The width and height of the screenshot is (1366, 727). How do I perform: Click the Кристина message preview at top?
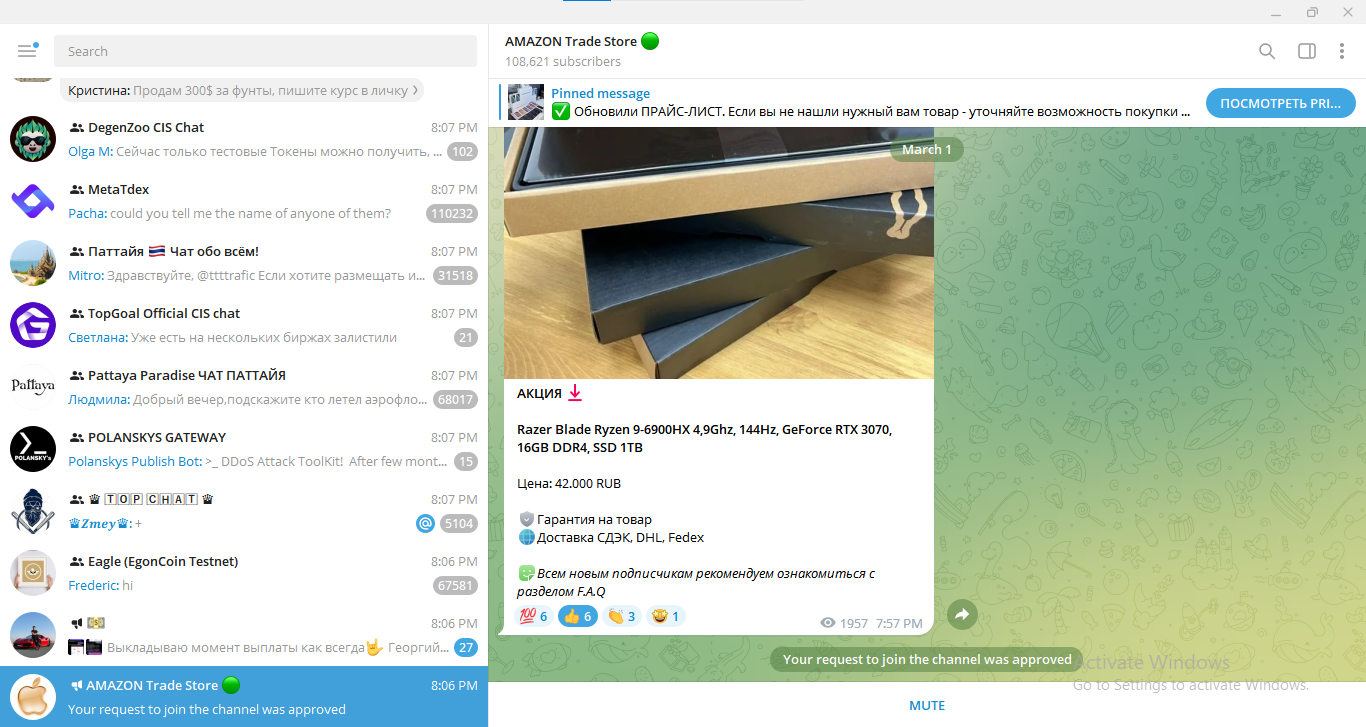(x=241, y=90)
